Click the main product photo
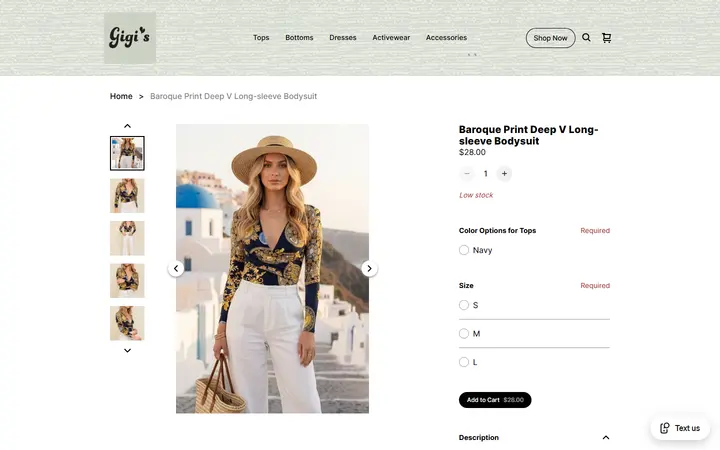This screenshot has height=450, width=720. [272, 269]
